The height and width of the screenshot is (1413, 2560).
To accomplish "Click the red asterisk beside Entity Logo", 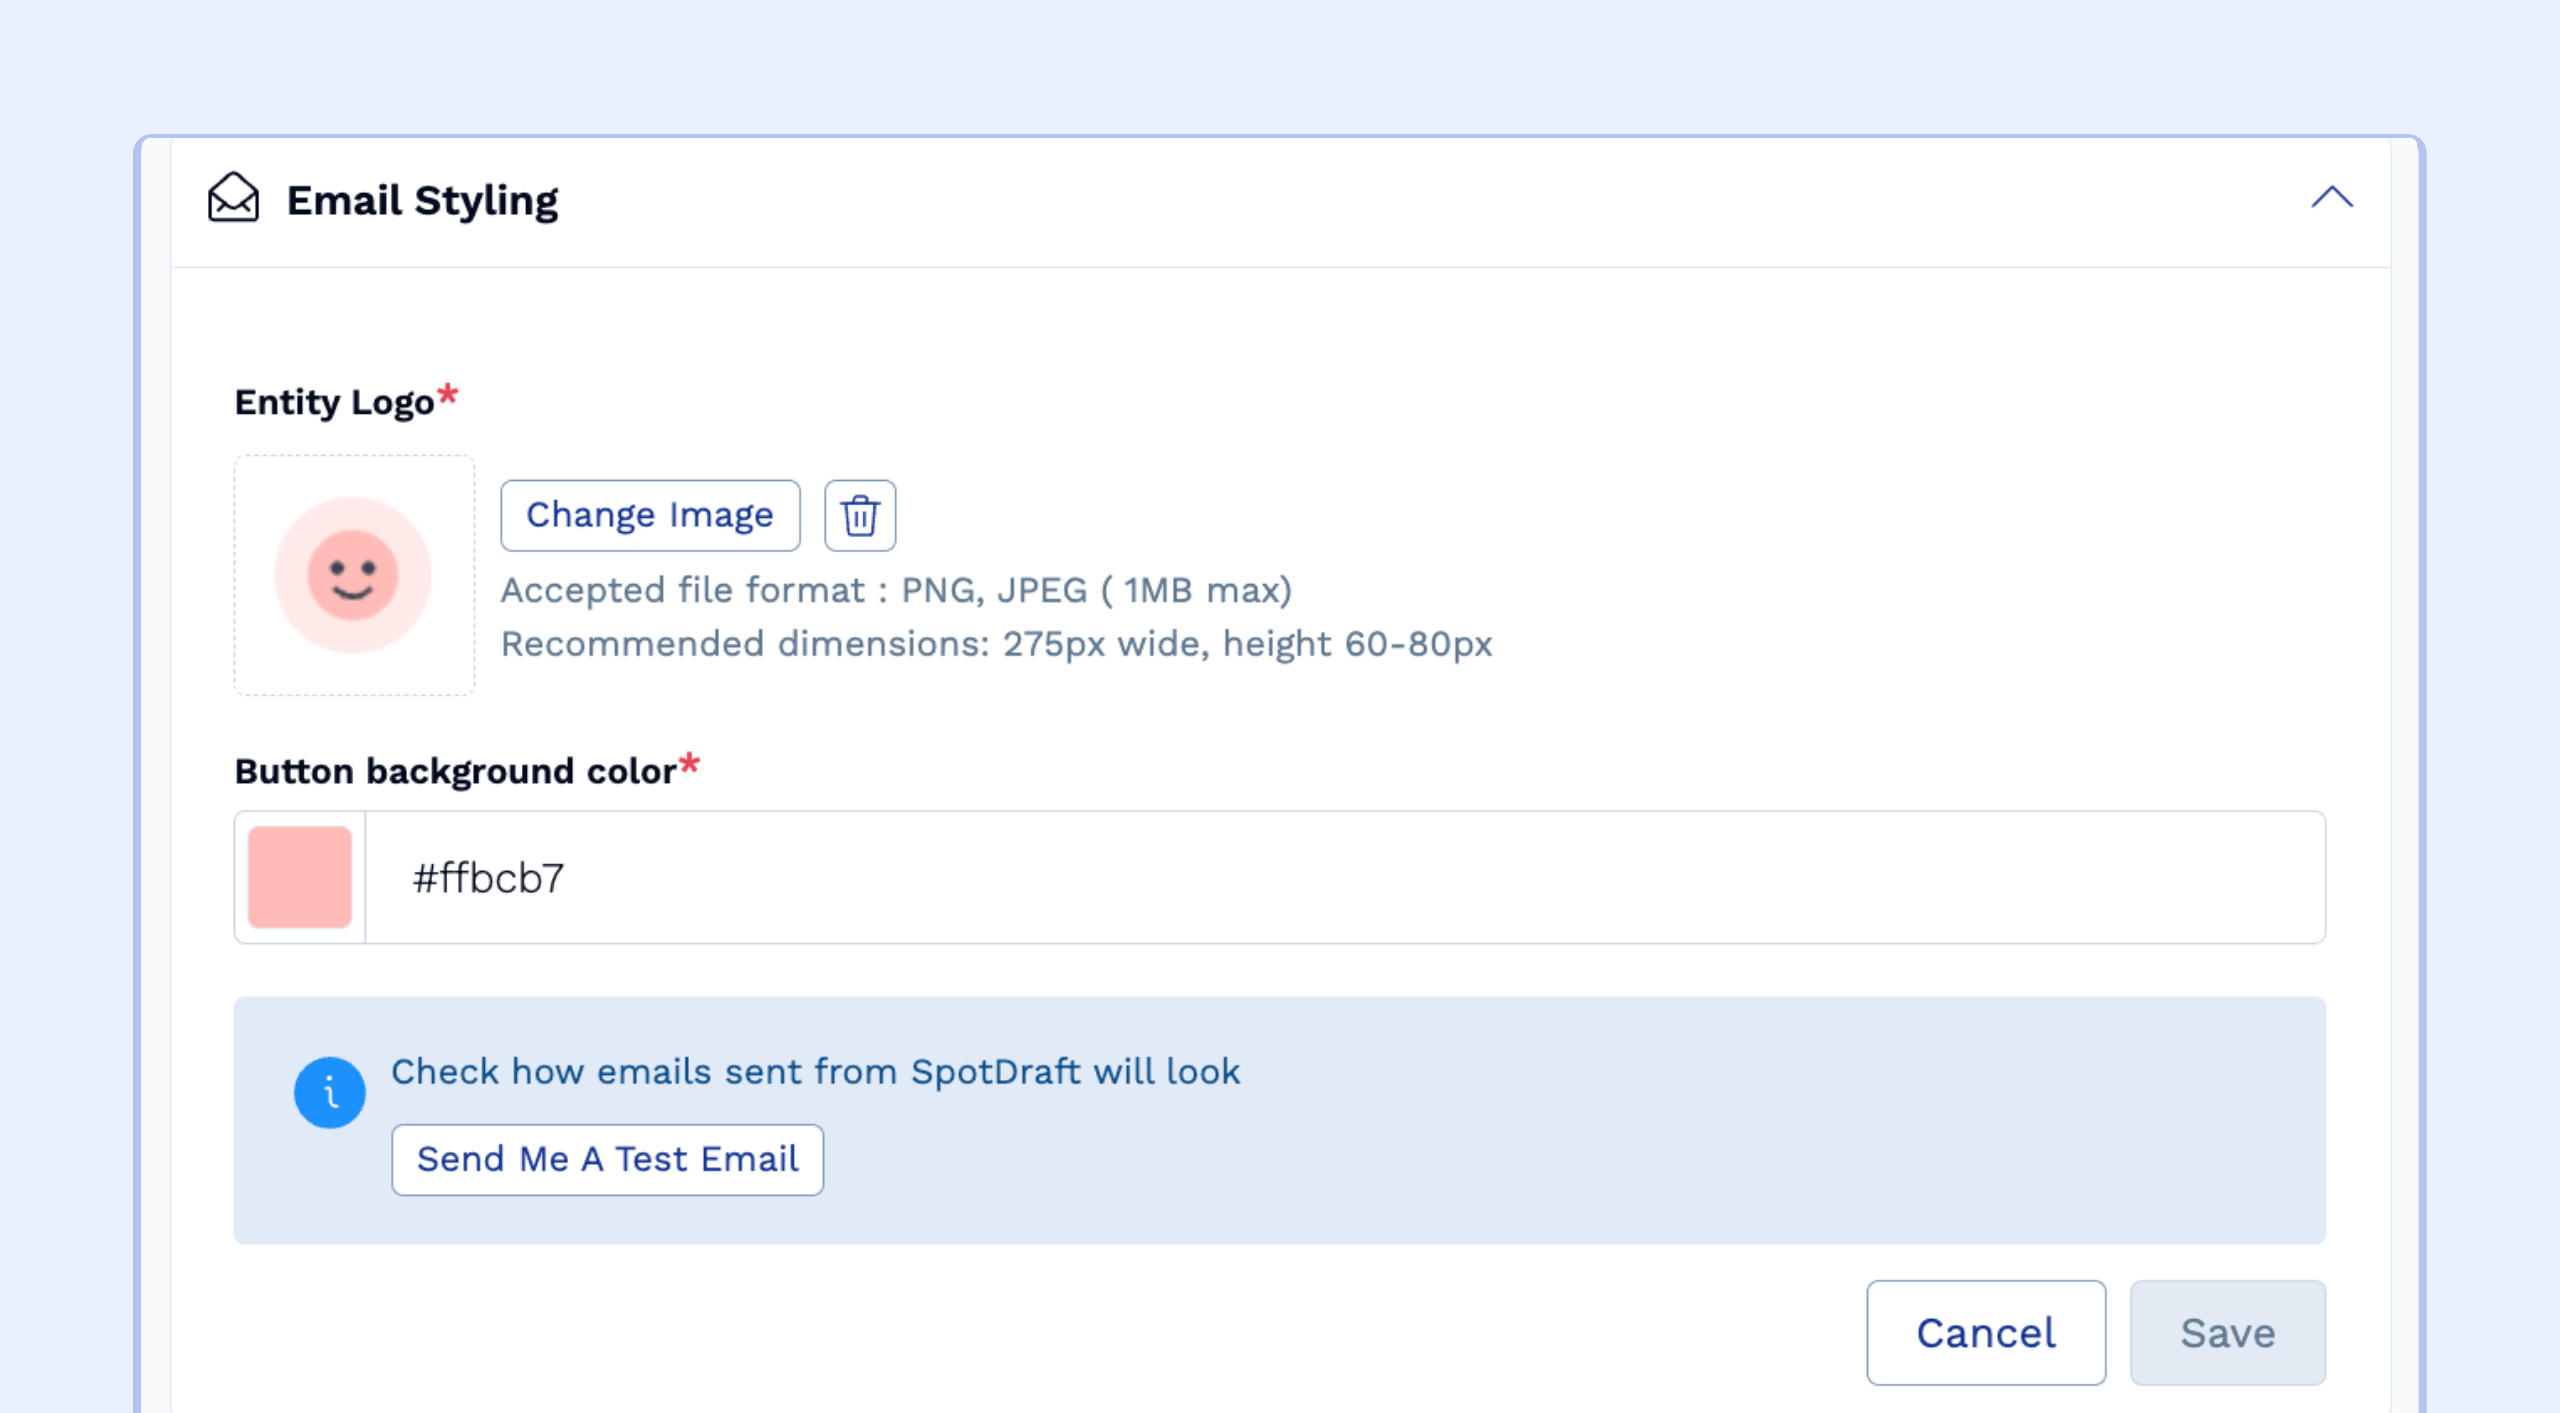I will (x=448, y=394).
